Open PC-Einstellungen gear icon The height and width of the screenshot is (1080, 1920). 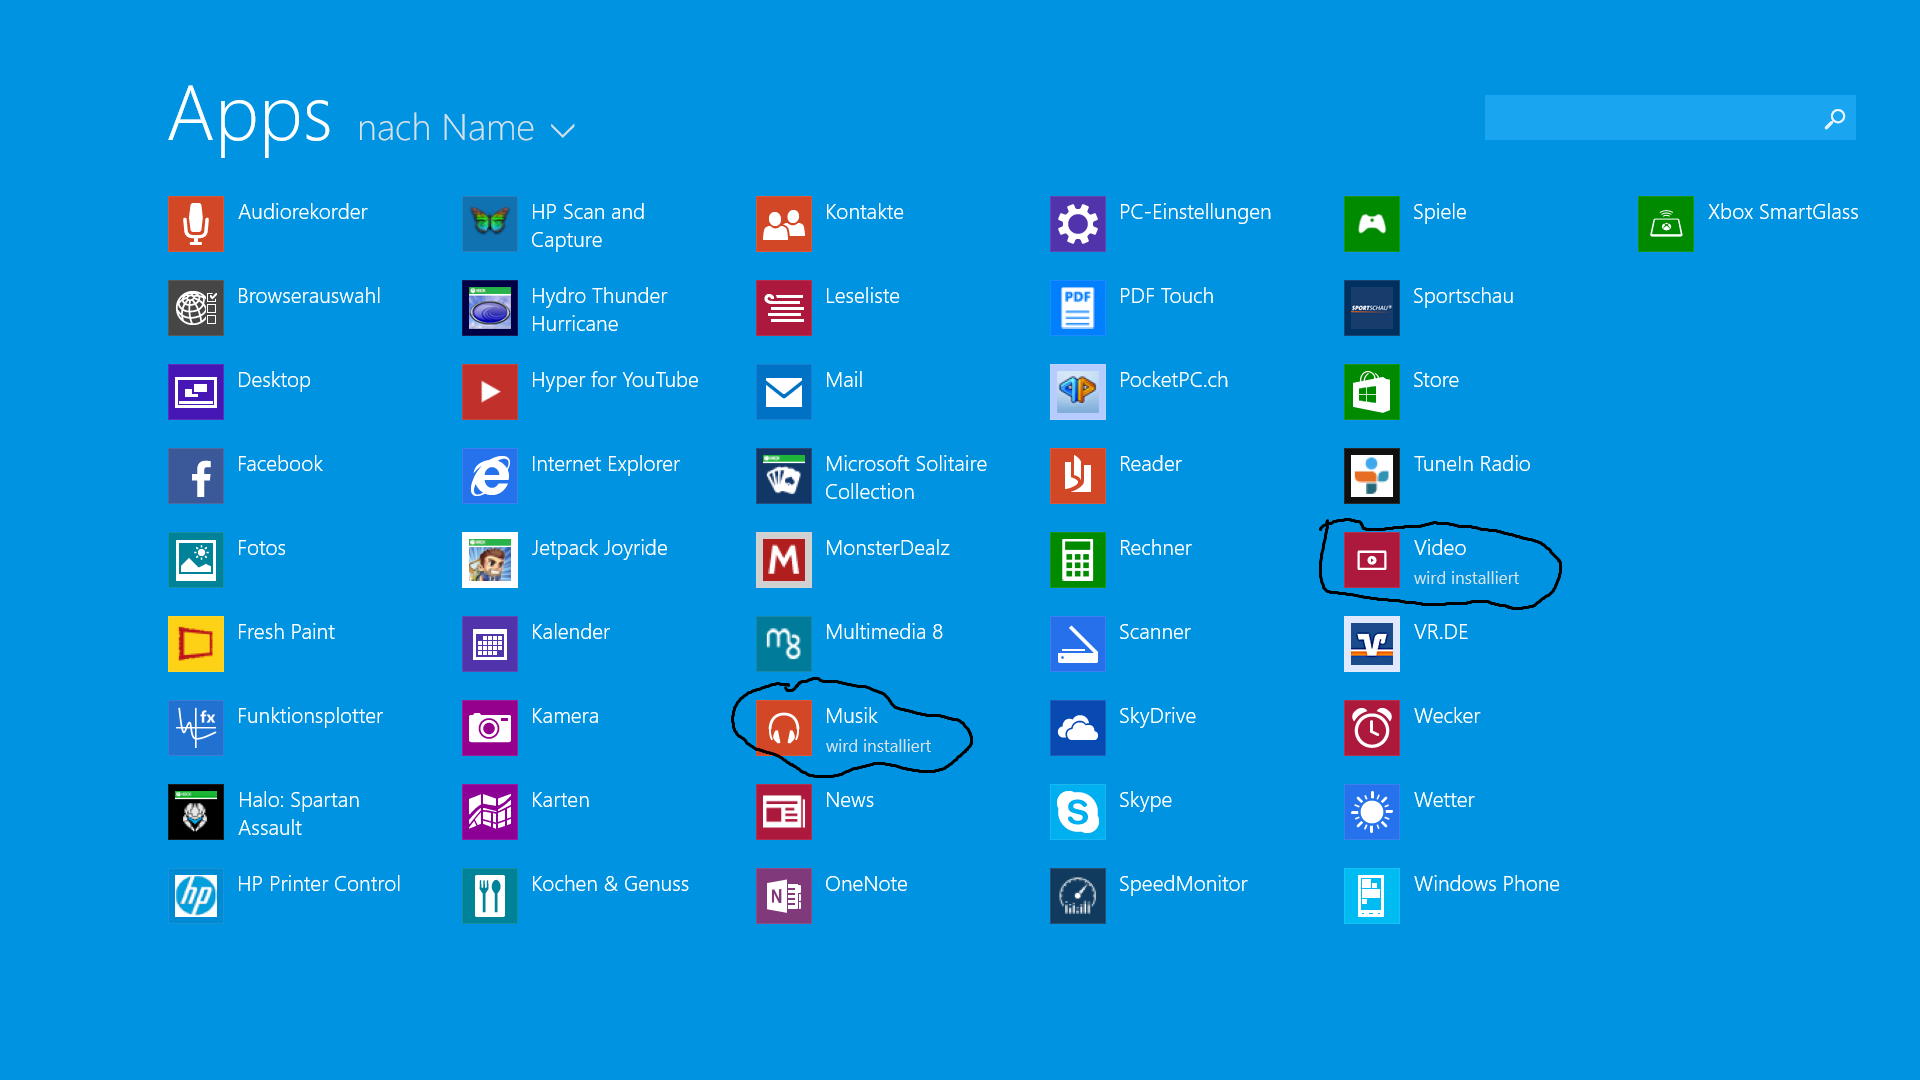(x=1078, y=224)
